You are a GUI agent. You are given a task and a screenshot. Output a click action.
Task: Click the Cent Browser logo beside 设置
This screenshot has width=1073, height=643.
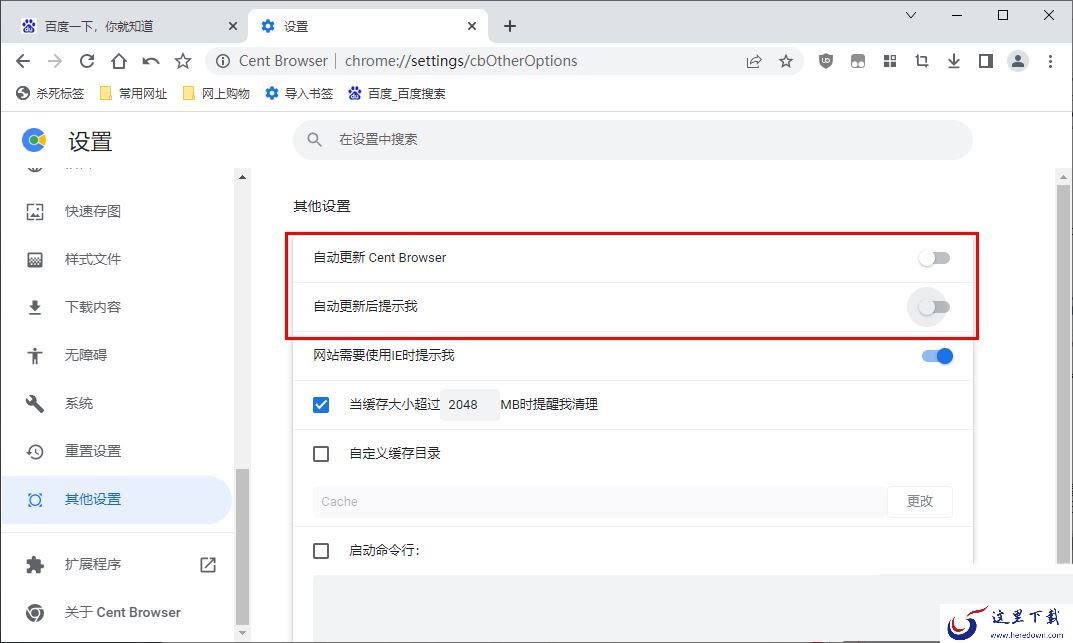[34, 140]
